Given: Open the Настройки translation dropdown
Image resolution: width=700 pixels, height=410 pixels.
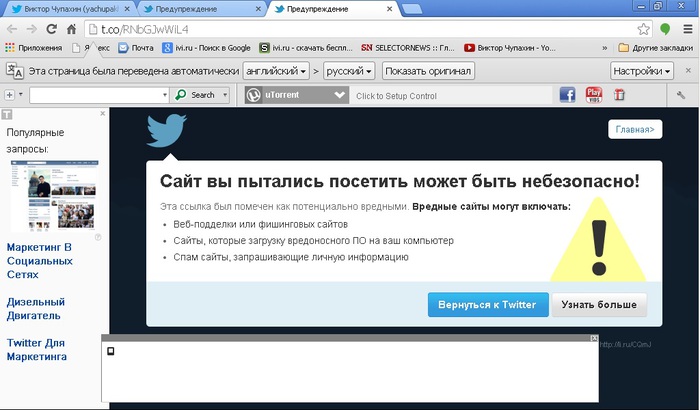Looking at the screenshot, I should click(x=642, y=71).
